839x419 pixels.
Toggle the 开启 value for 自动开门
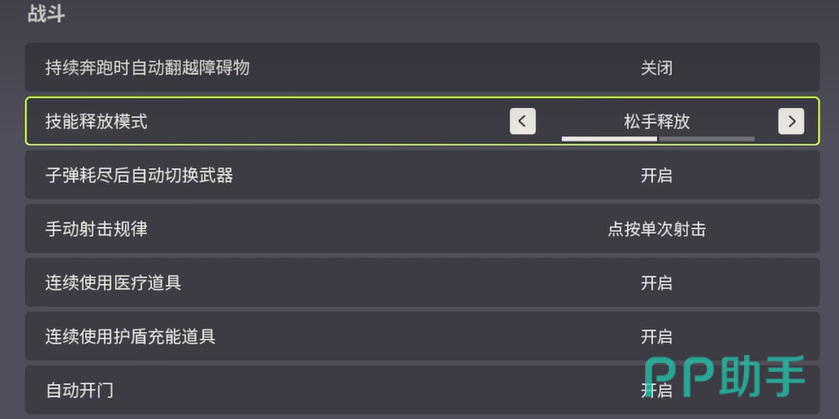656,390
